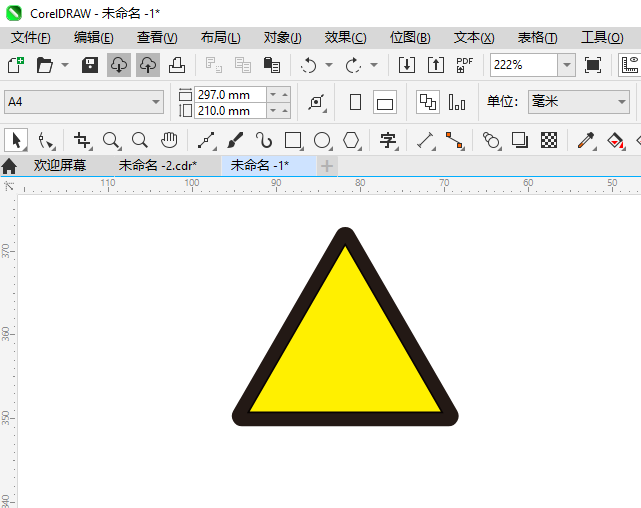Screen dimensions: 641x508
Task: Click the current page layout icon
Action: point(457,102)
